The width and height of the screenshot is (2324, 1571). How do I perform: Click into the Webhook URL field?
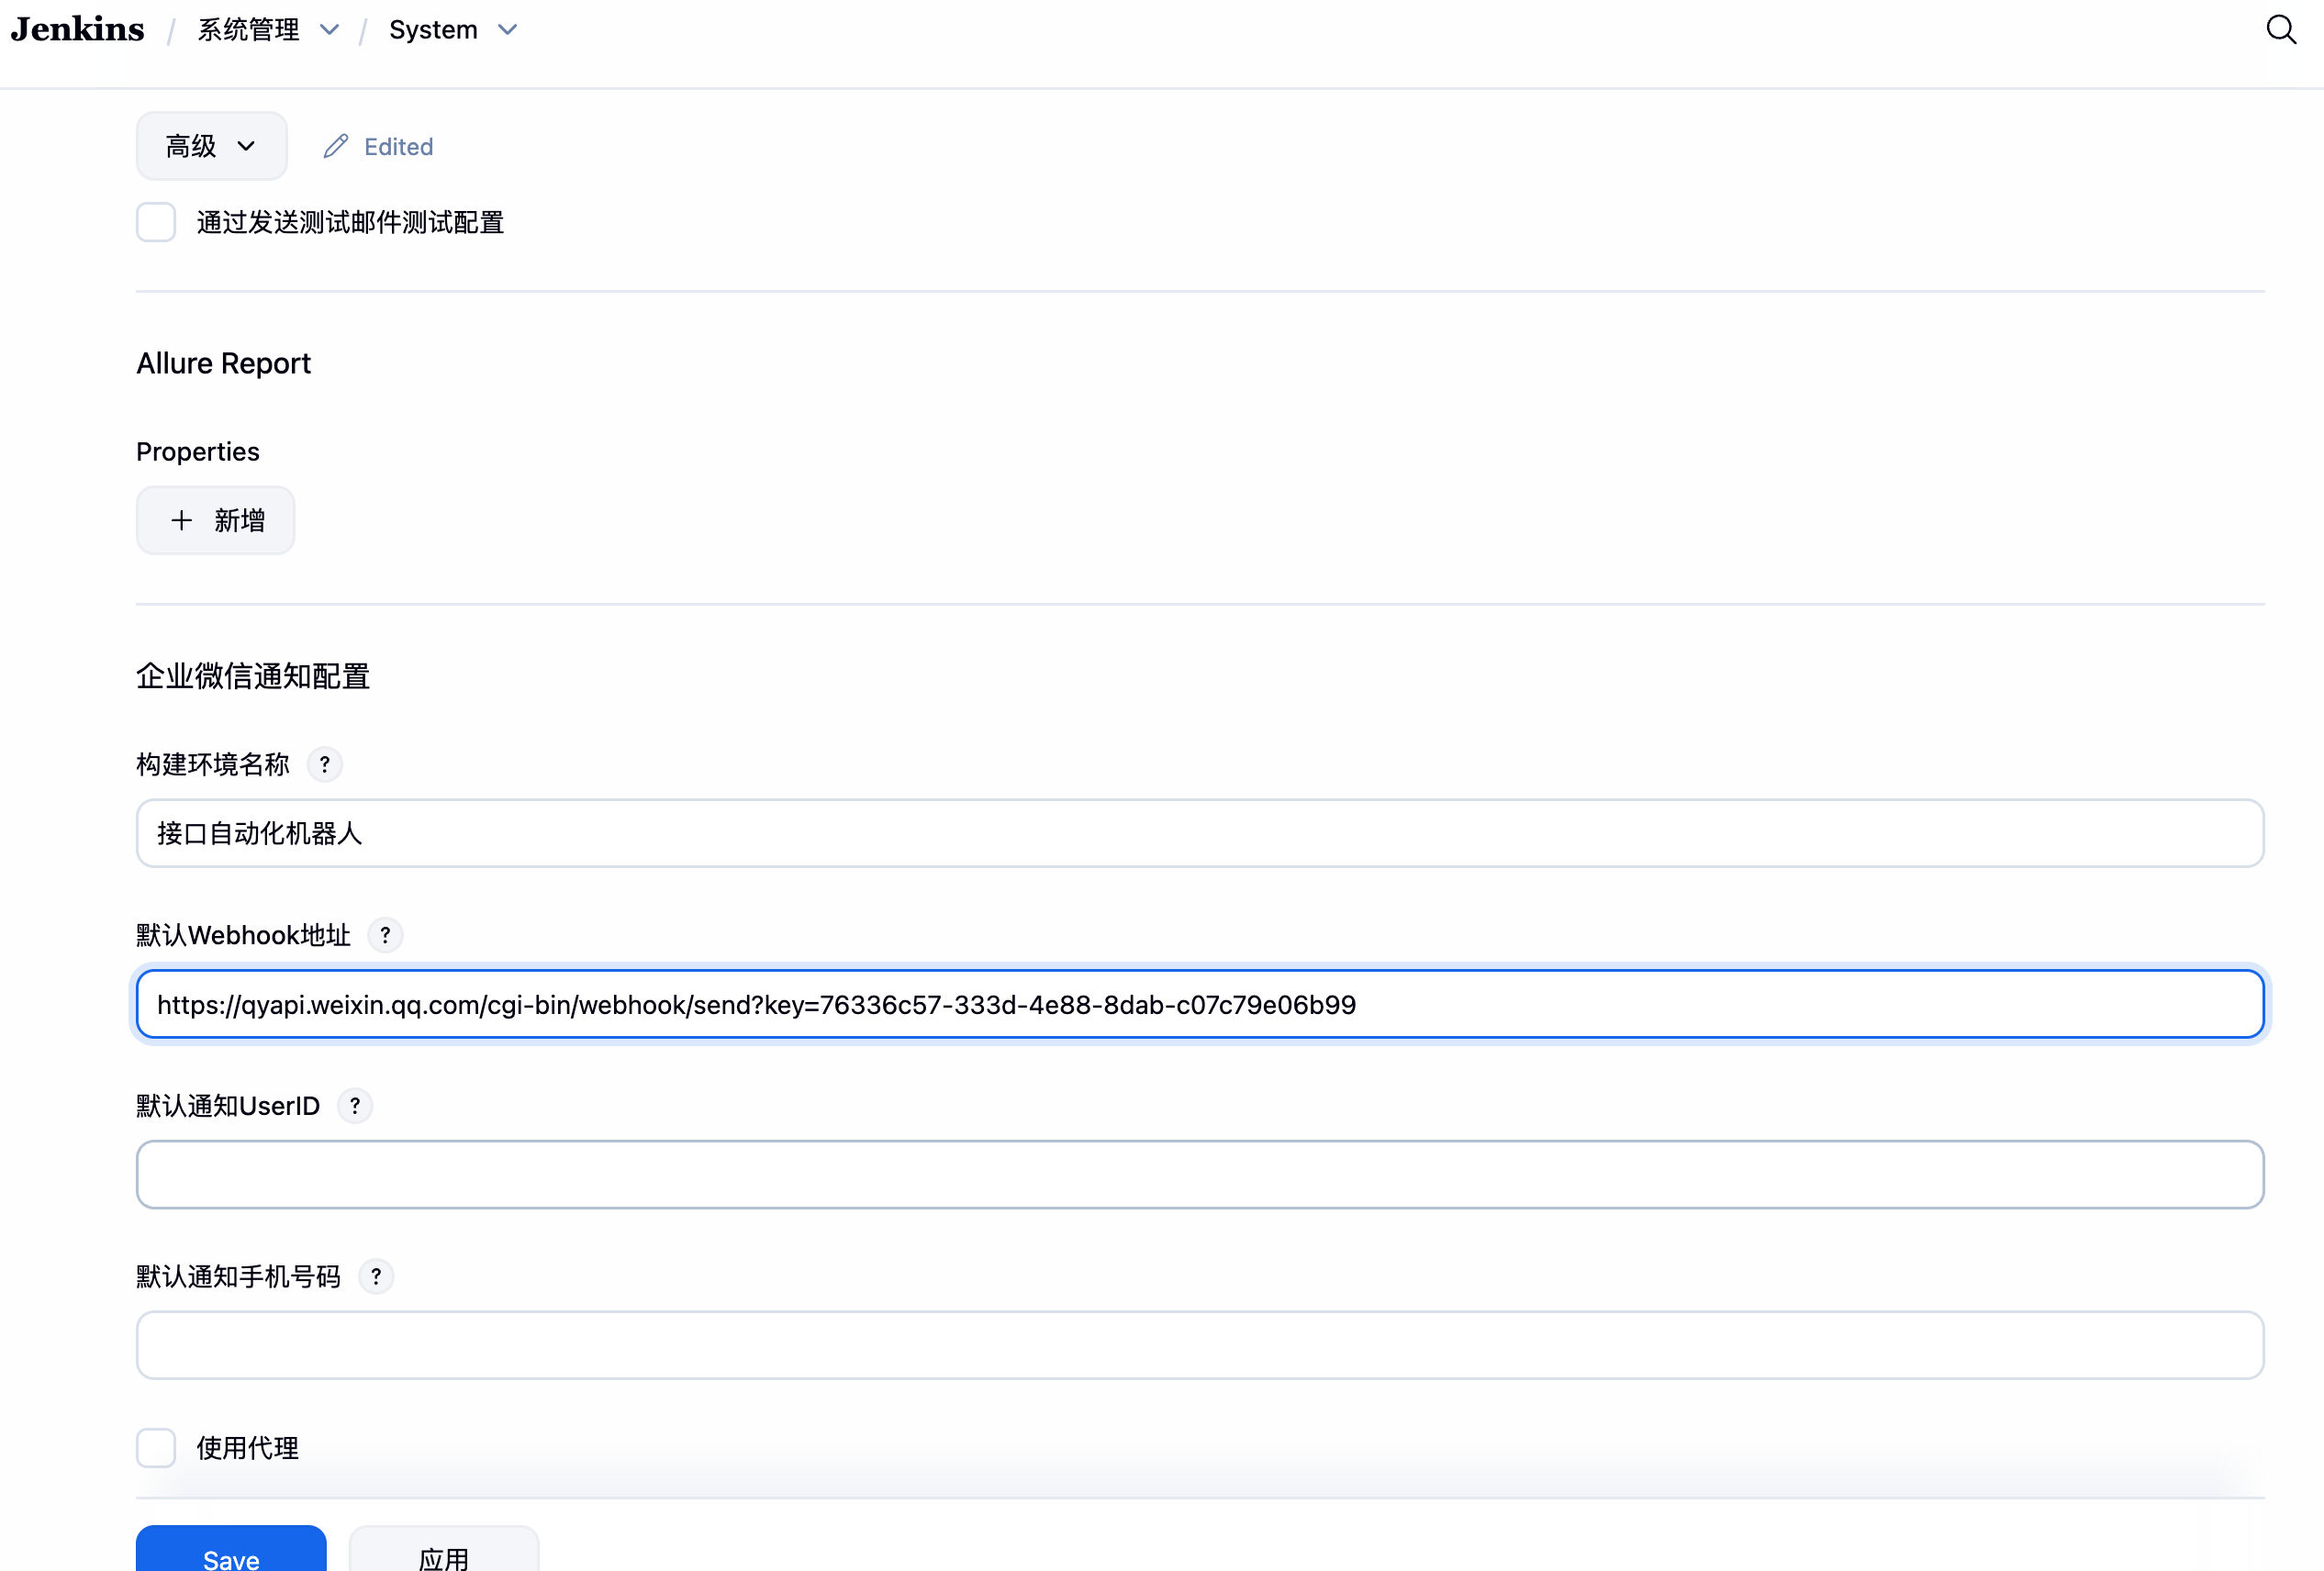tap(1200, 1004)
